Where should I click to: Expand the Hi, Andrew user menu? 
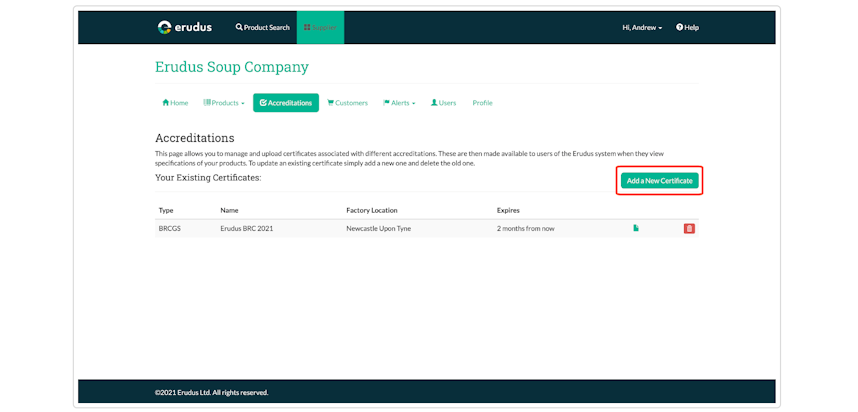point(642,27)
